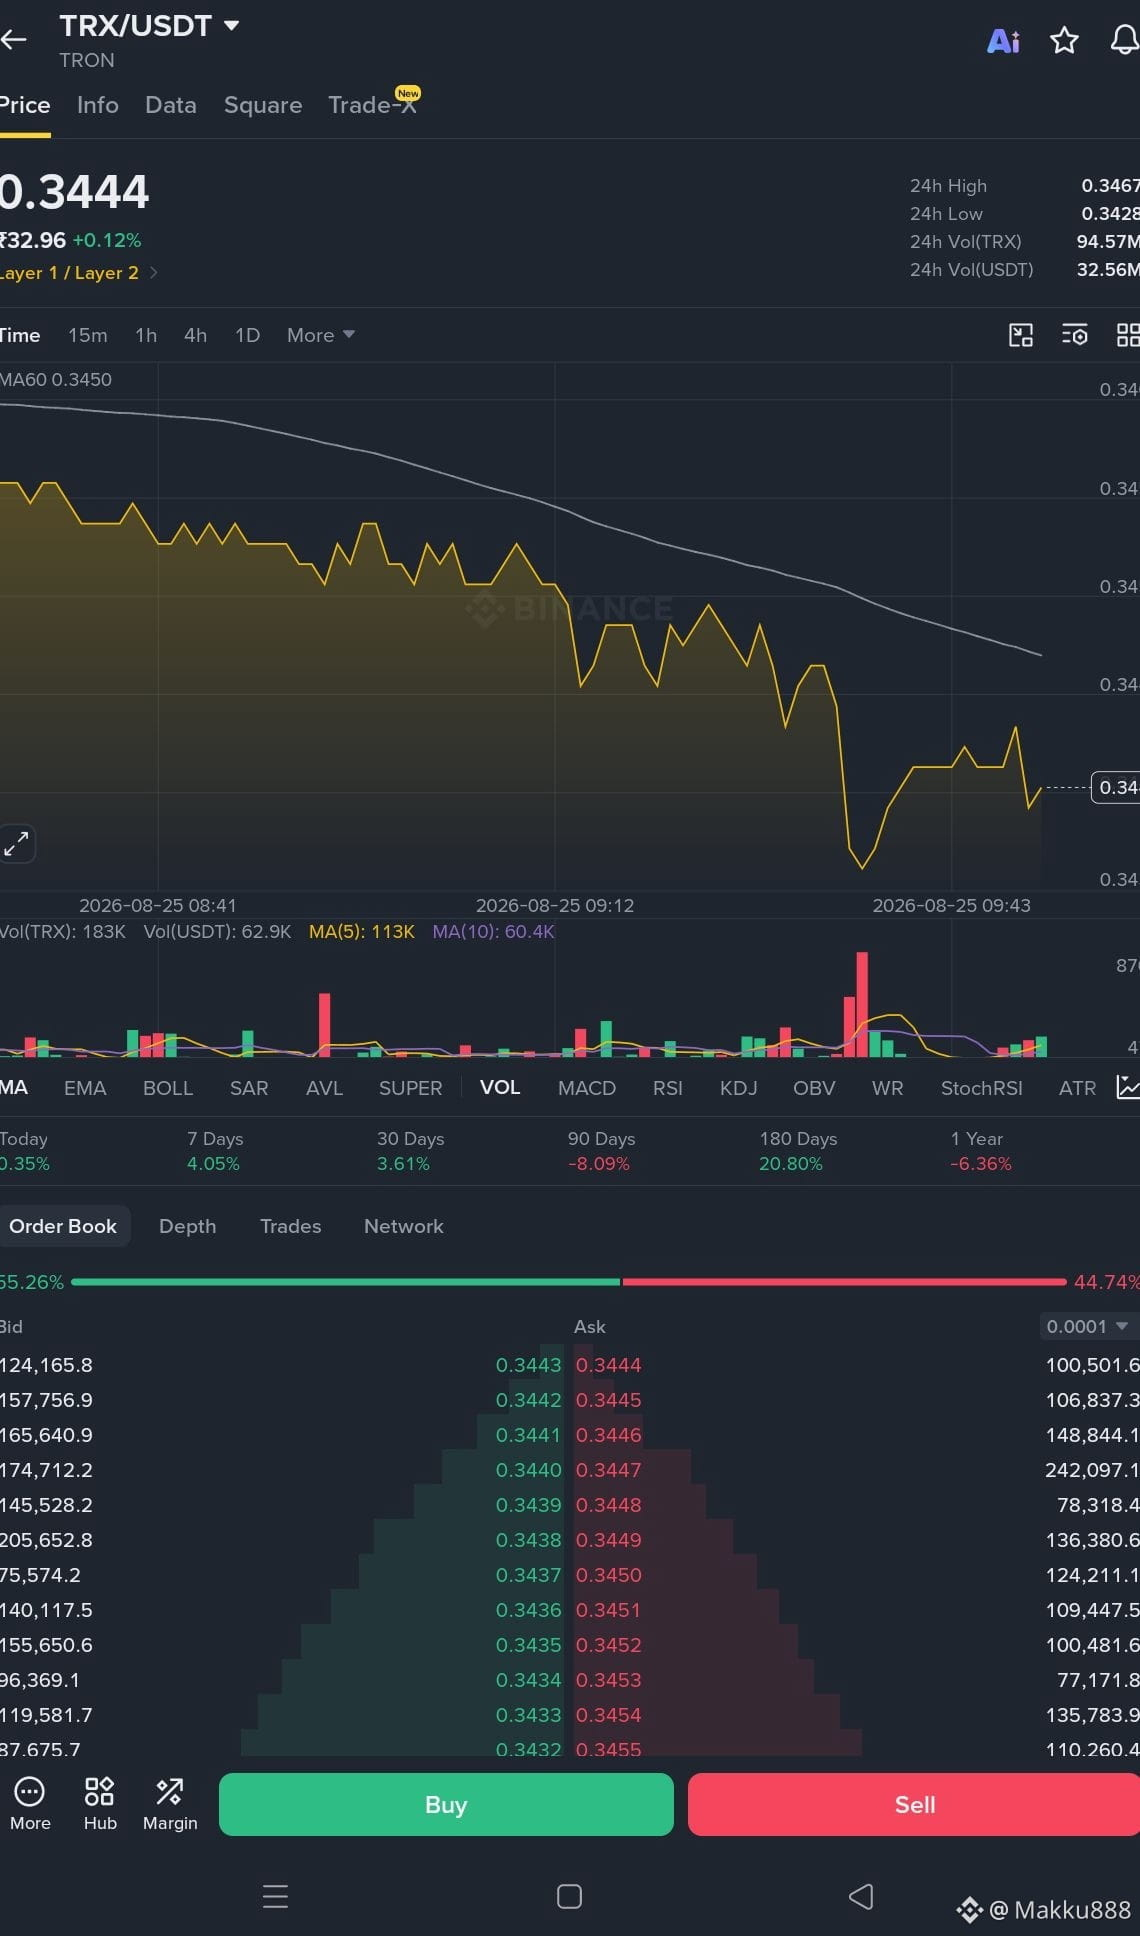This screenshot has width=1140, height=1936.
Task: Tap the bid/ask ratio bar
Action: pos(569,1282)
